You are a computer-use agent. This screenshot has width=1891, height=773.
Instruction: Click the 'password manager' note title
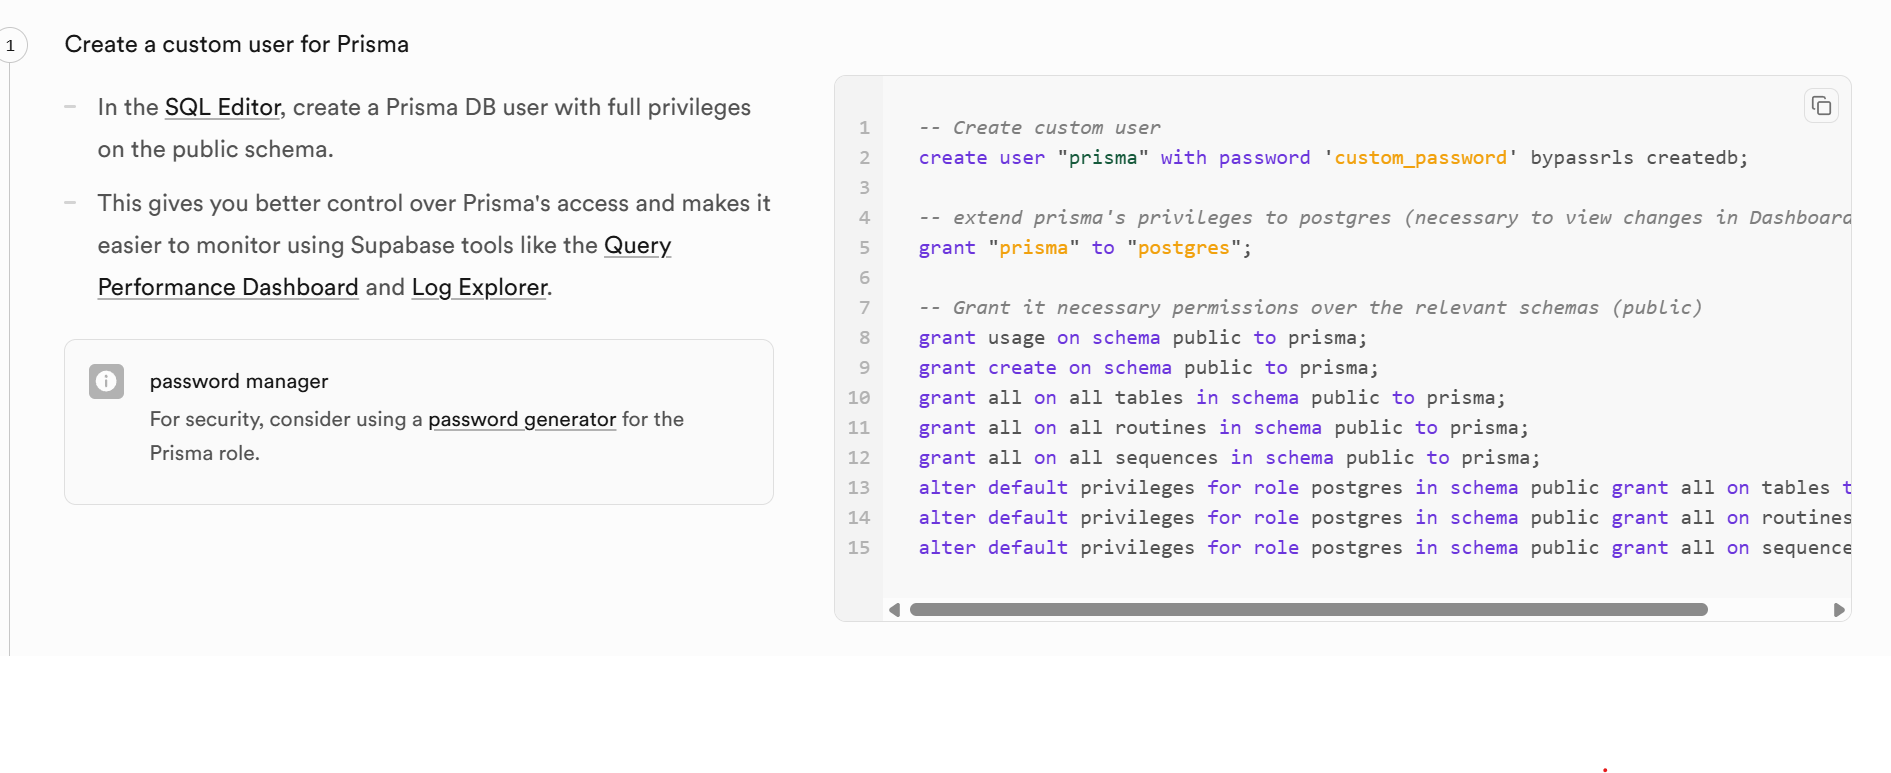[x=239, y=381]
